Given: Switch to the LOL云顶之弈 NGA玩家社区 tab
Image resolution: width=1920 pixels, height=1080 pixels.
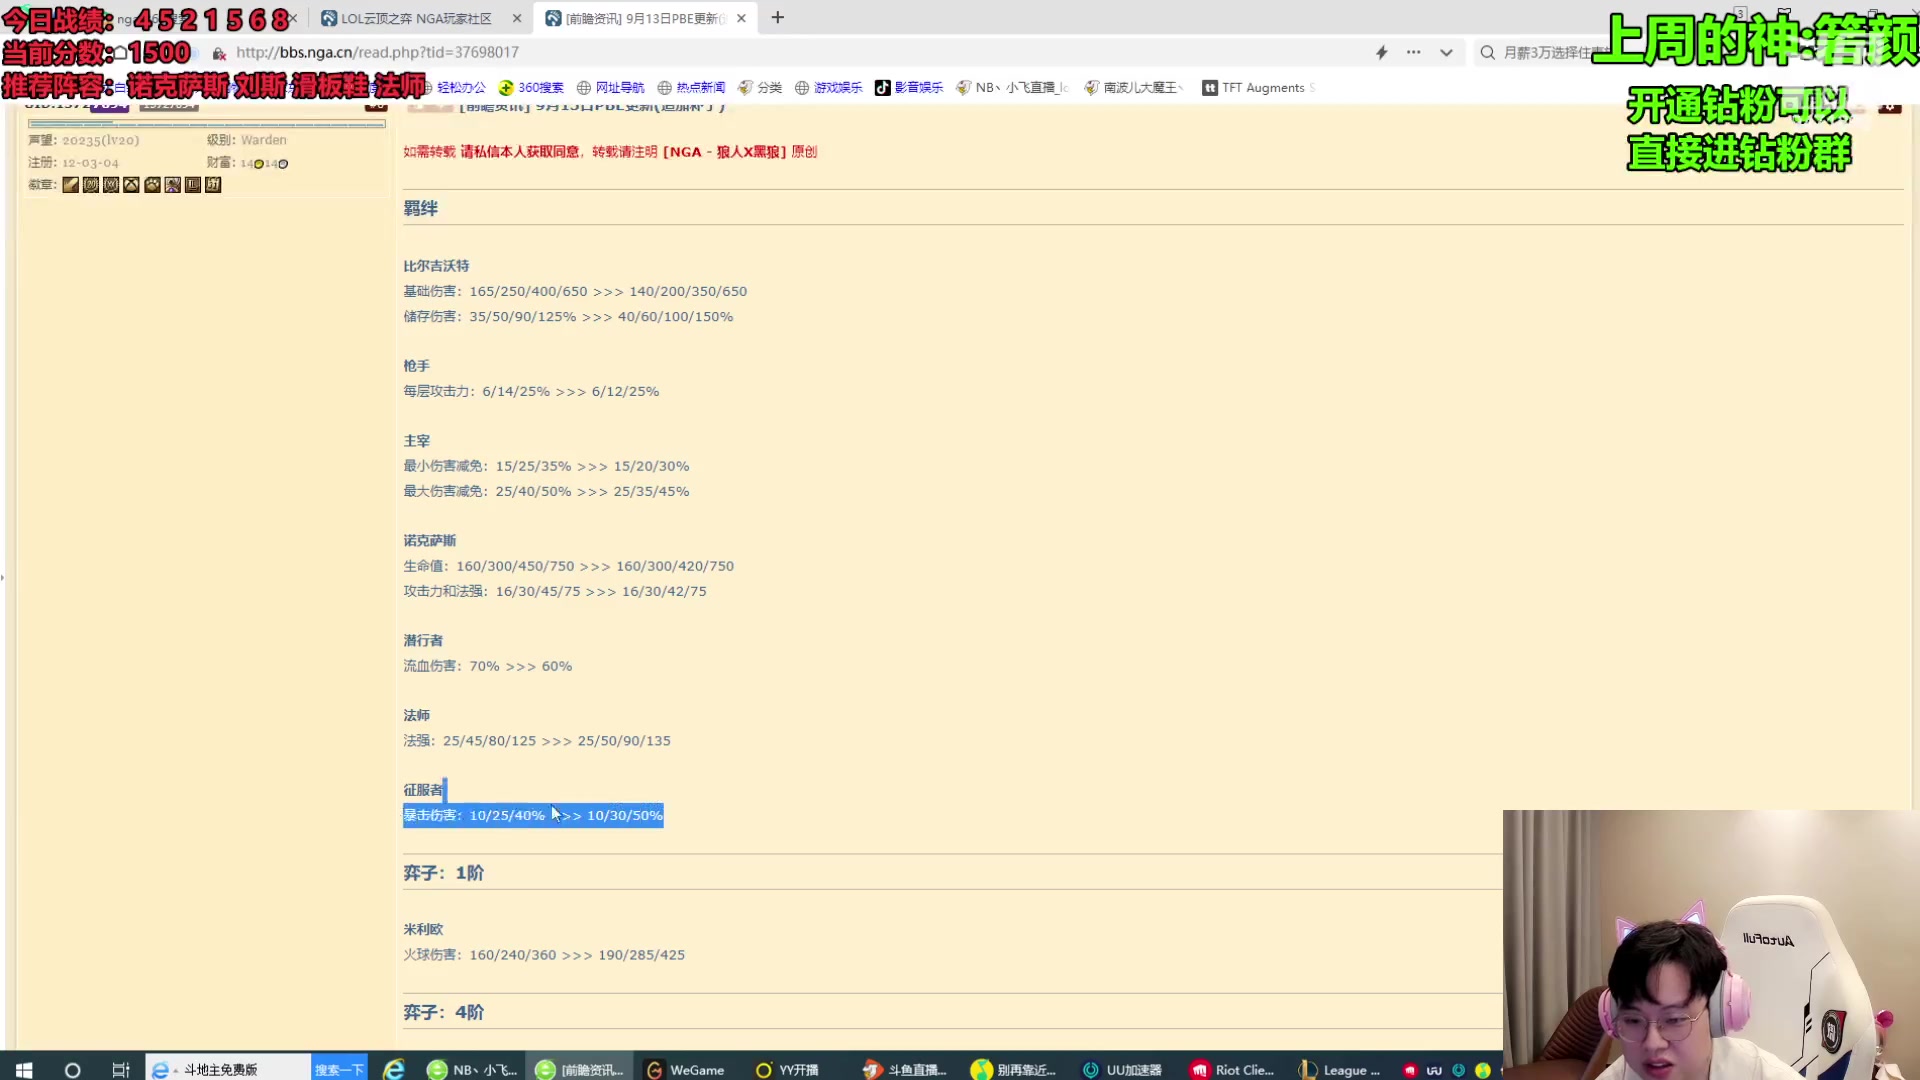Looking at the screenshot, I should click(415, 19).
